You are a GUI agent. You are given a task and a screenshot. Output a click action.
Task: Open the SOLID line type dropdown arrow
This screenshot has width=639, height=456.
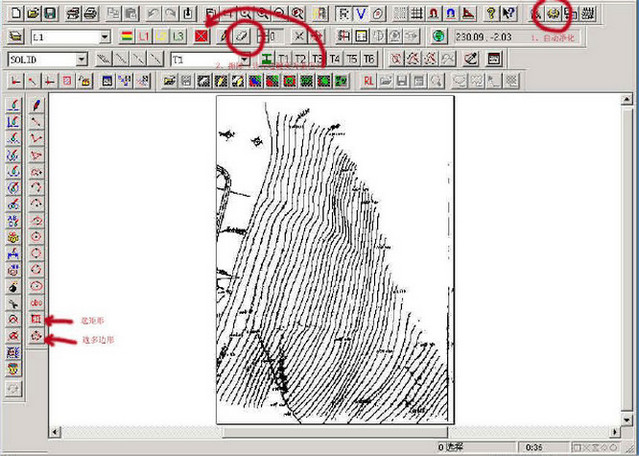(82, 59)
